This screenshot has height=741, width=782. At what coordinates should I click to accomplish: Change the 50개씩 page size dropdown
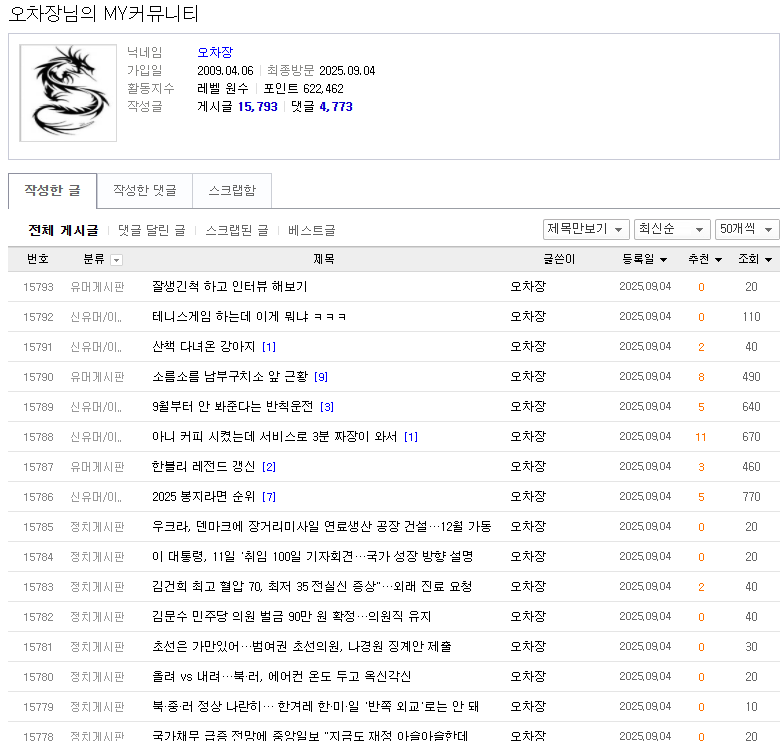click(748, 229)
